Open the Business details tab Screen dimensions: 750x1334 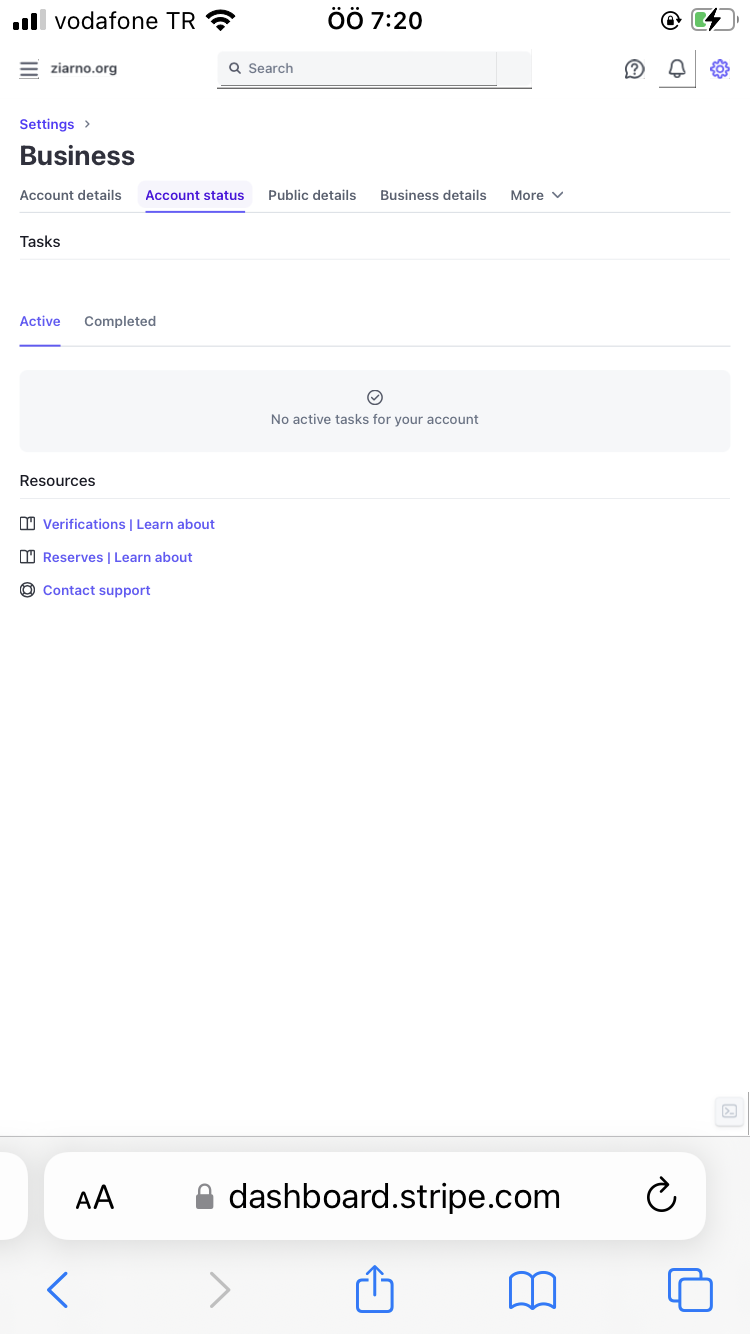(433, 195)
